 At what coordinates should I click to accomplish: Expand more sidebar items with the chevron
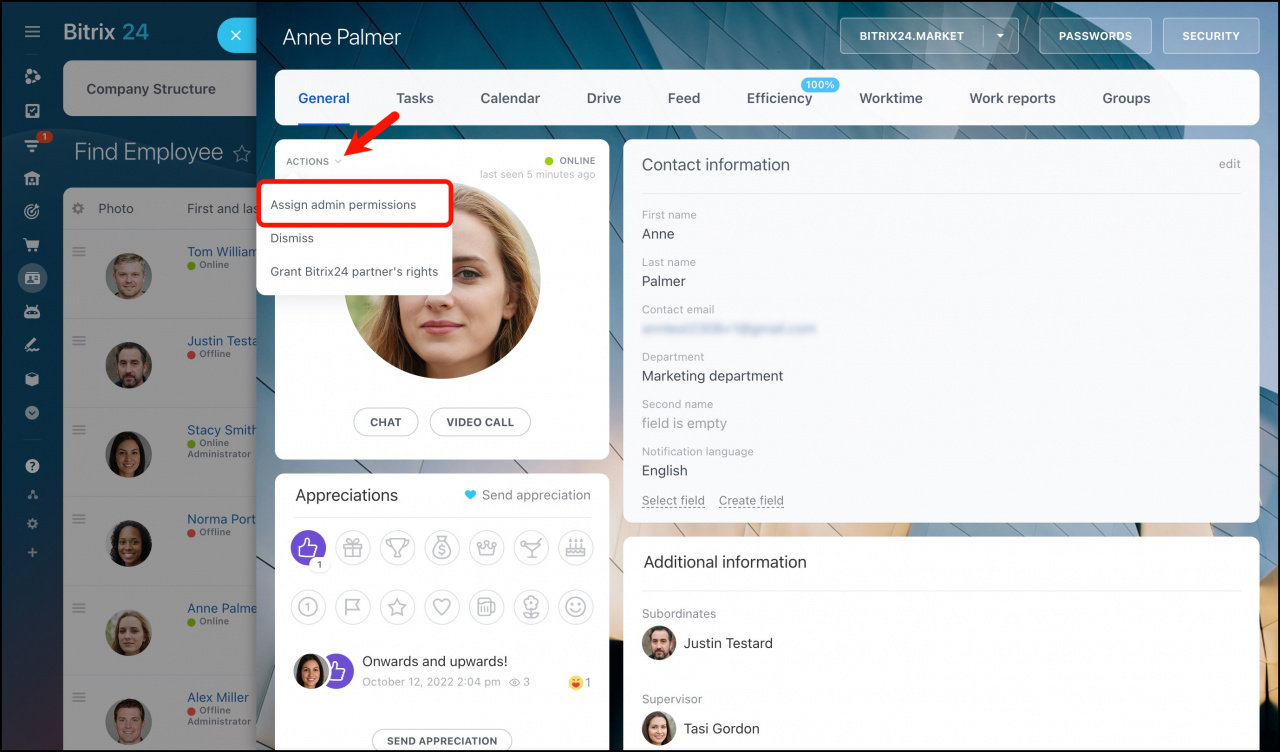[32, 412]
